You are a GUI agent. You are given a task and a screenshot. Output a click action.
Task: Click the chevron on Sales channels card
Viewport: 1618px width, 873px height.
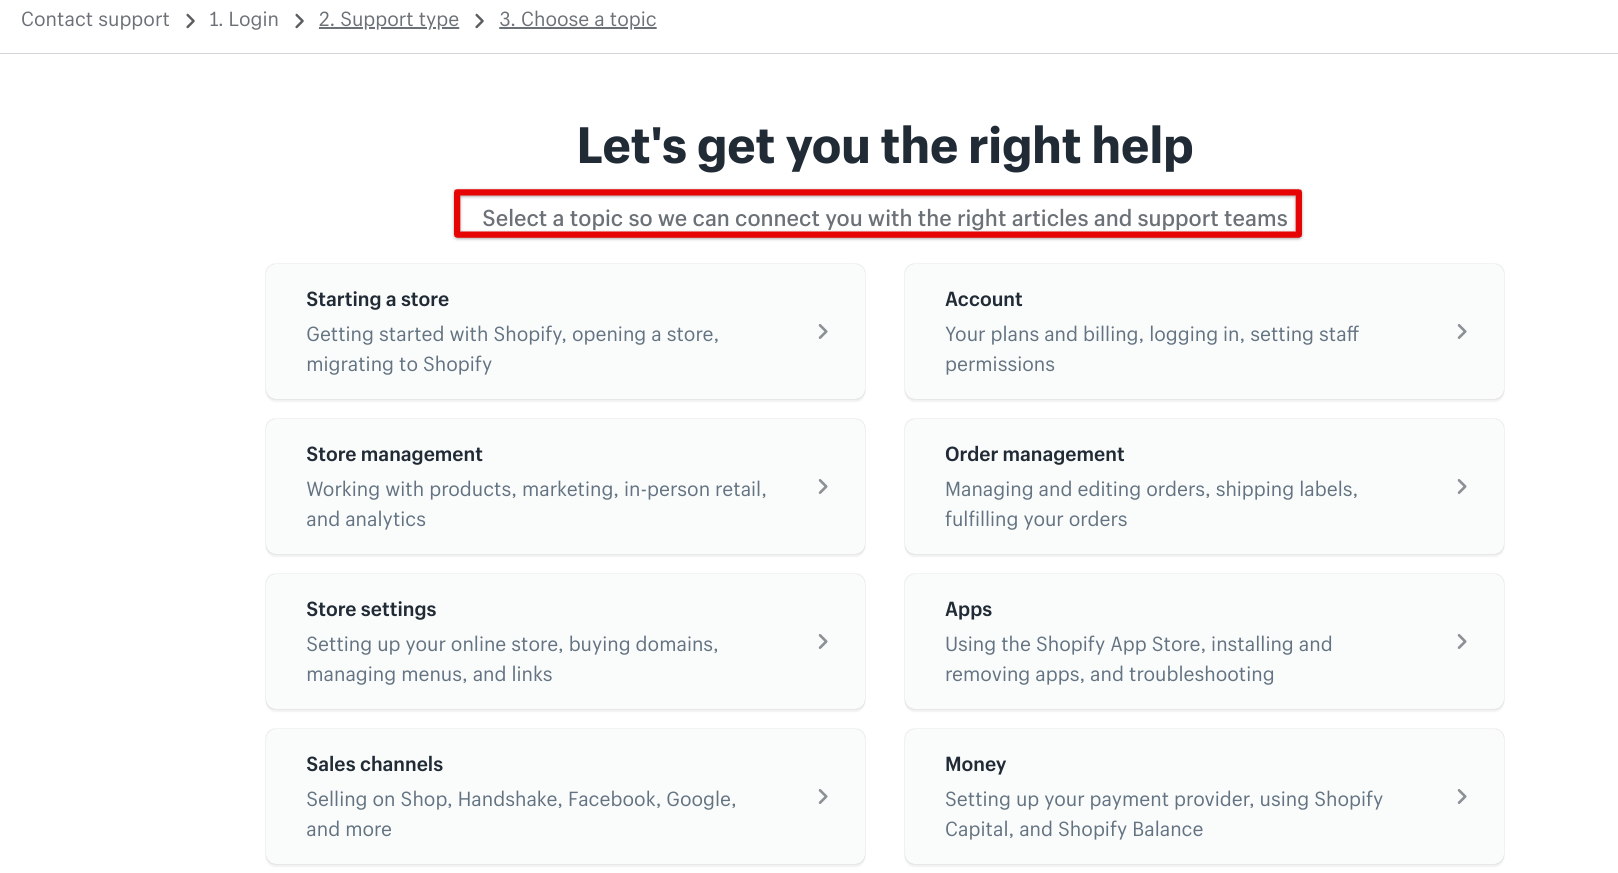pos(823,797)
